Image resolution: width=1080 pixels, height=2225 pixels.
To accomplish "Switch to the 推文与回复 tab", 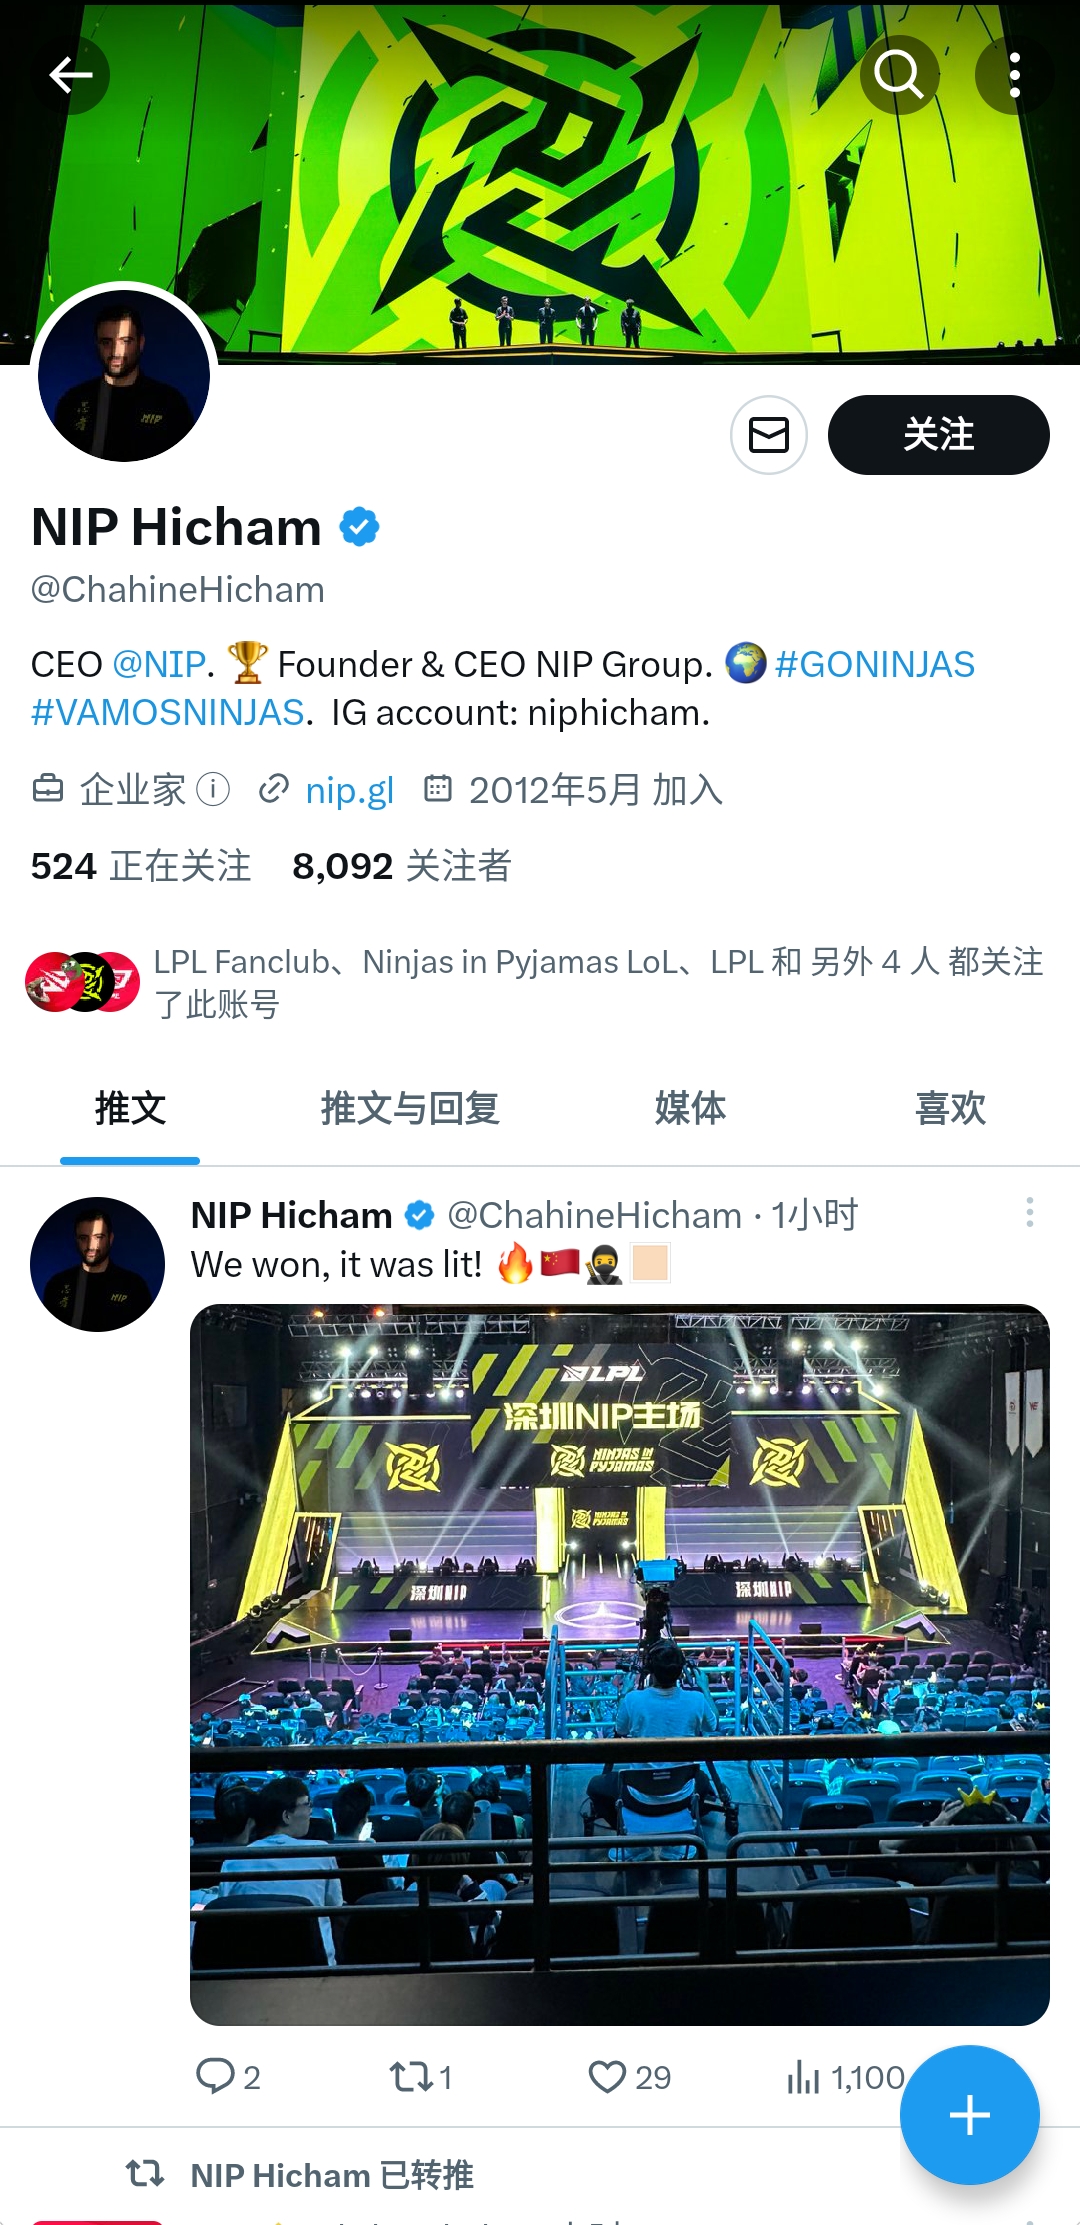I will [410, 1108].
